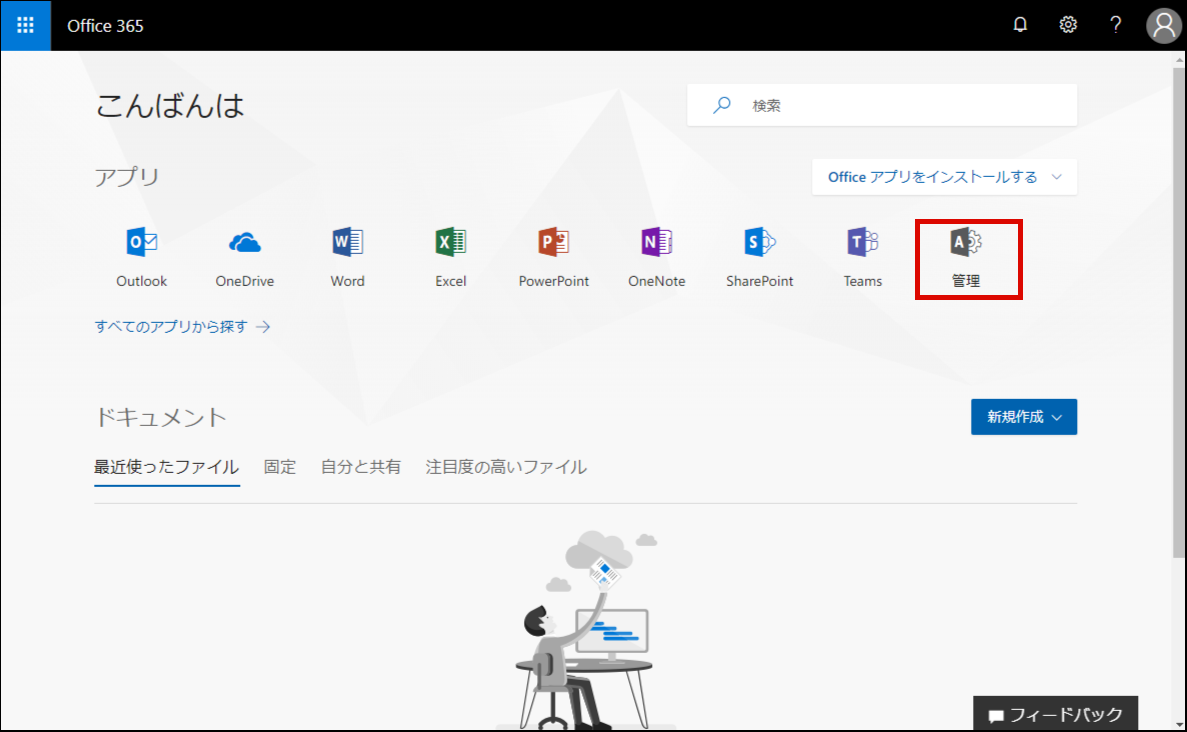This screenshot has height=732, width=1187.
Task: Launch the SharePoint app
Action: coord(759,257)
